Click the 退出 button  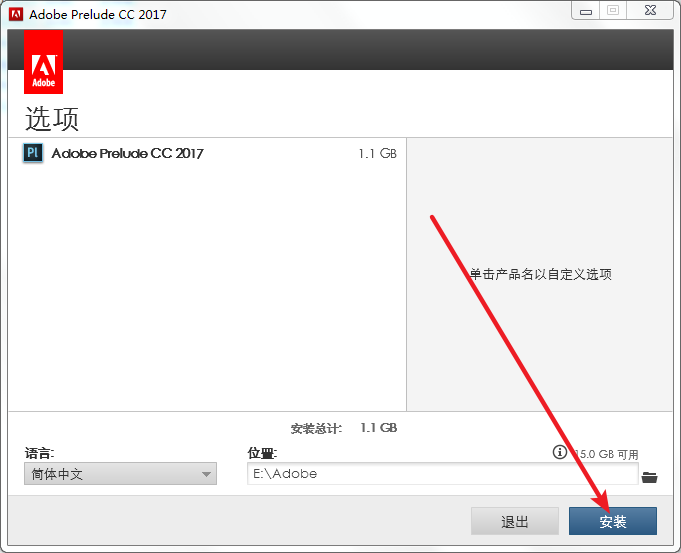(x=515, y=521)
